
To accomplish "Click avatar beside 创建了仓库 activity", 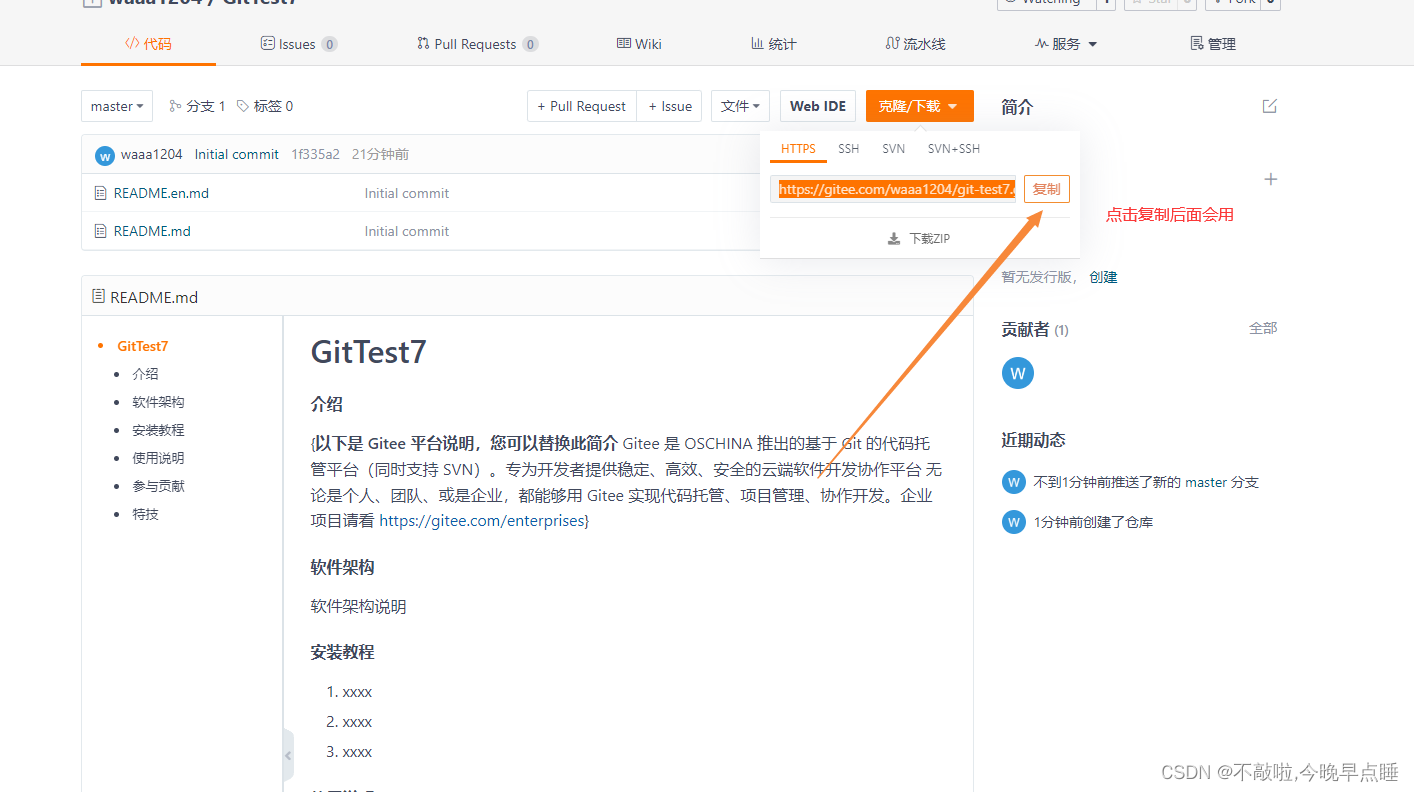I will coord(1014,522).
